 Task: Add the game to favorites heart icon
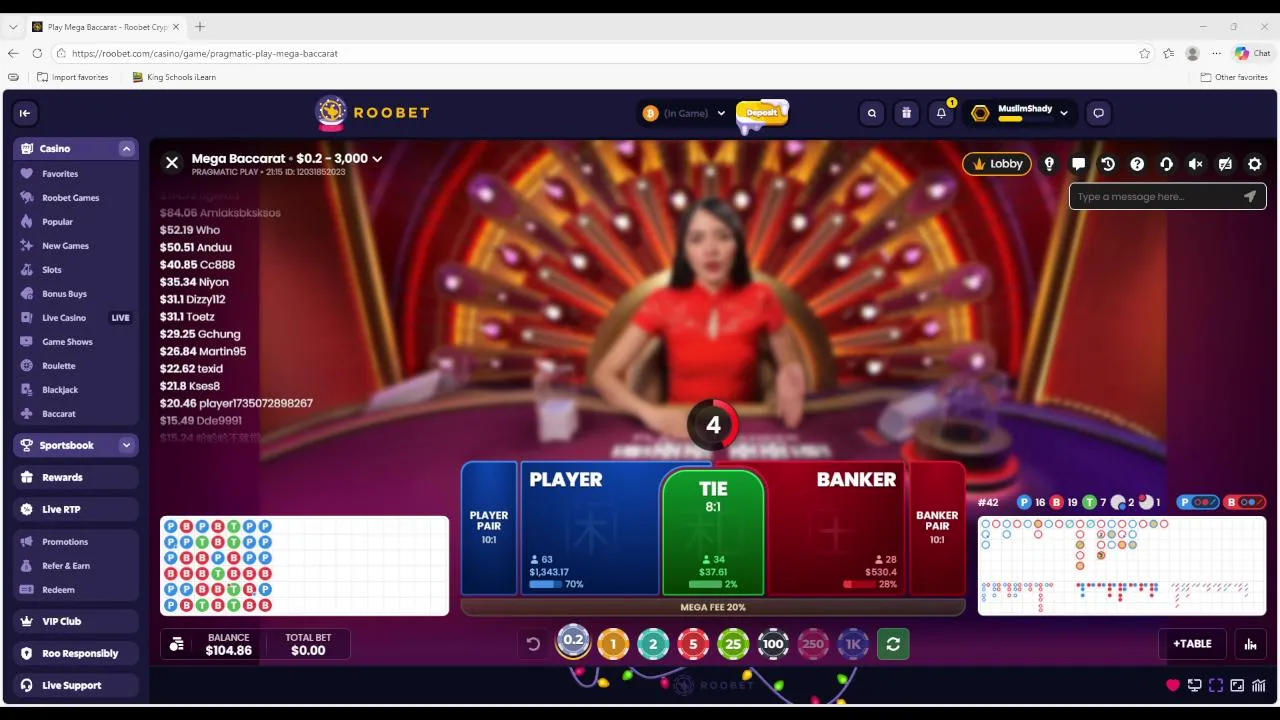[1173, 685]
